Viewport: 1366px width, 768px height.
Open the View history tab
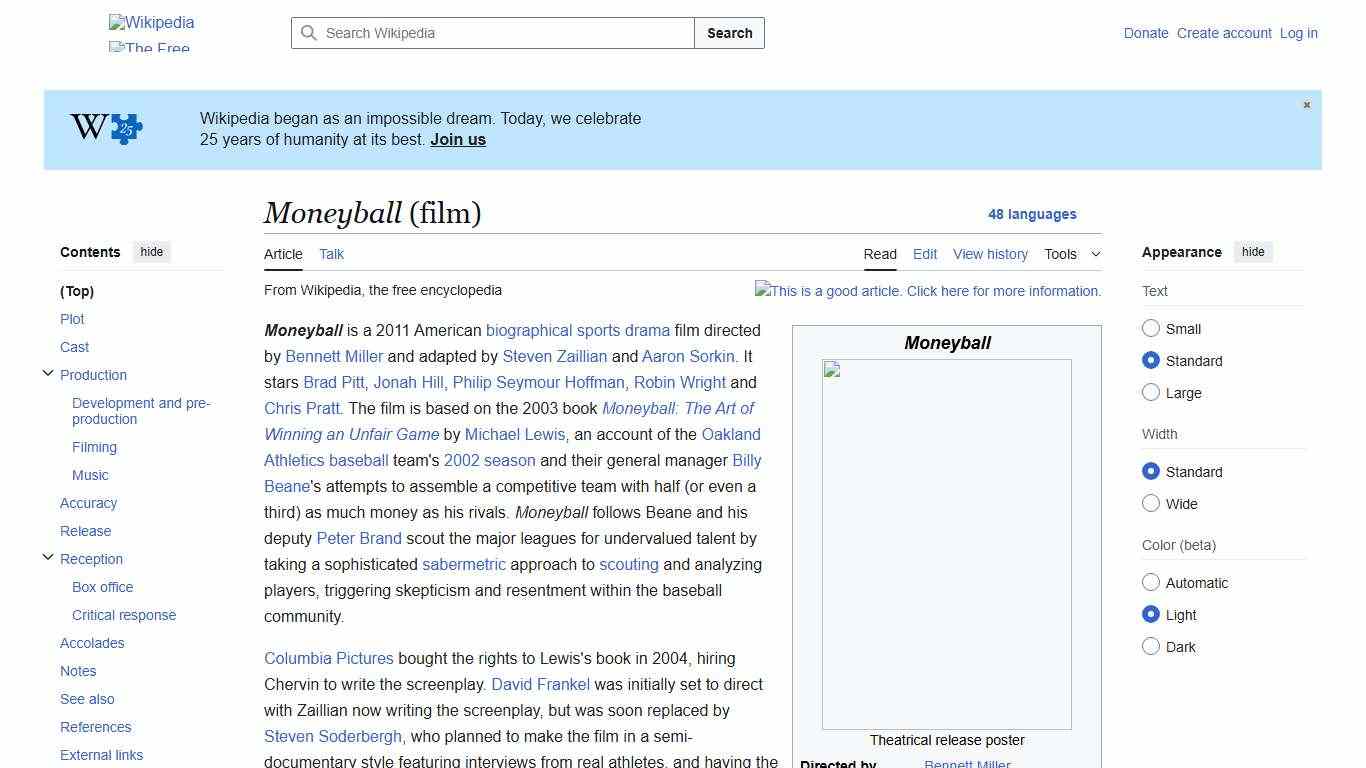(x=990, y=254)
